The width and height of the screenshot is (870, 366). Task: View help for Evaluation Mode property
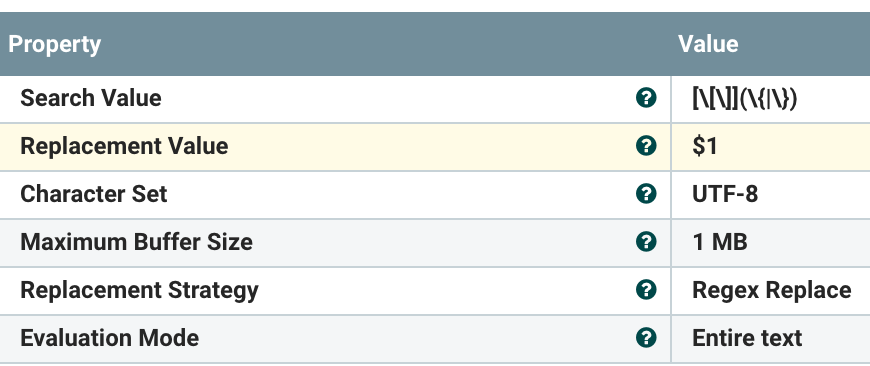pyautogui.click(x=646, y=338)
